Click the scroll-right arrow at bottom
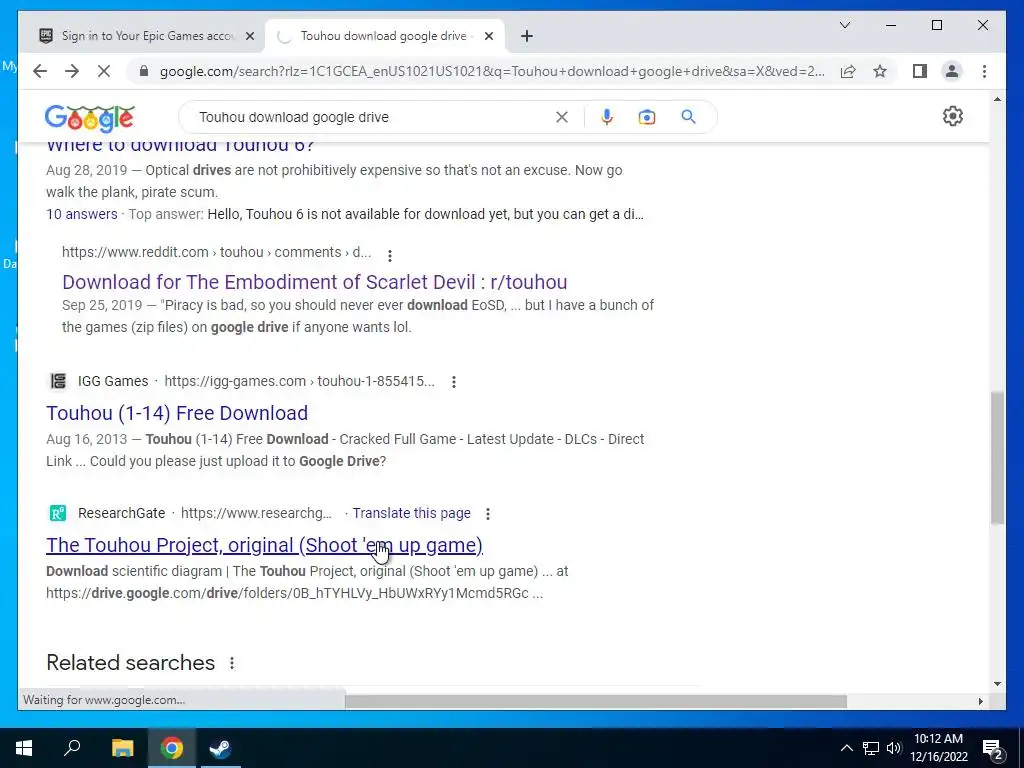The height and width of the screenshot is (768, 1024). tap(980, 701)
